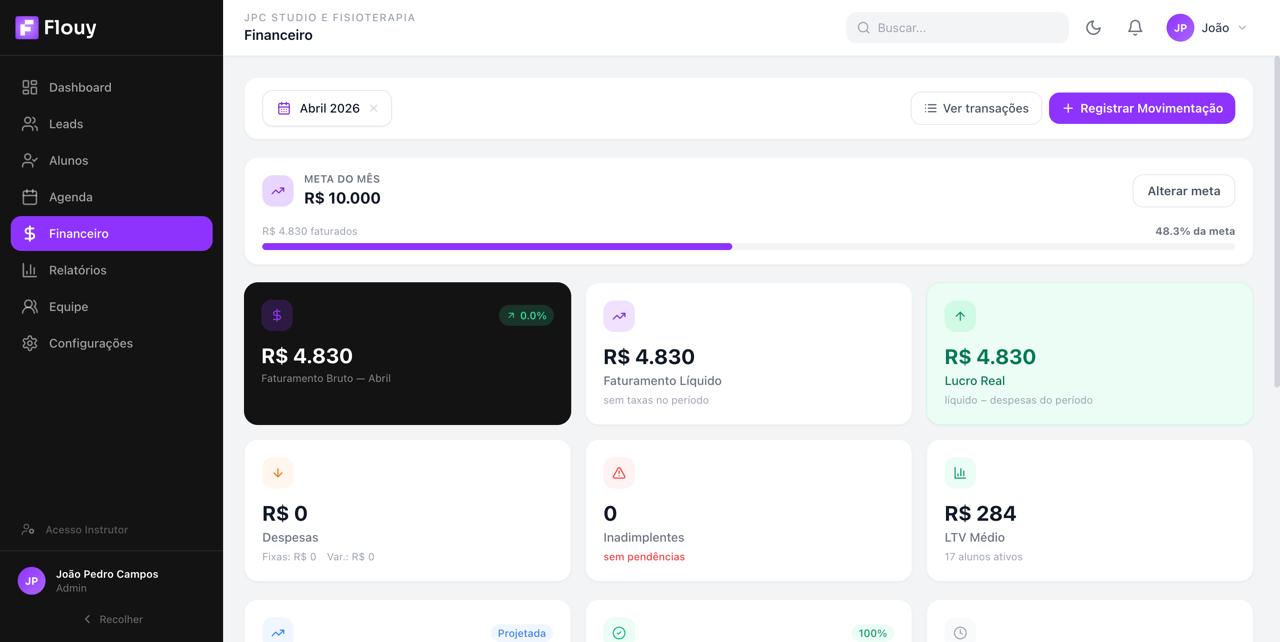Open Configurações in the sidebar
1280x642 pixels.
(x=112, y=343)
